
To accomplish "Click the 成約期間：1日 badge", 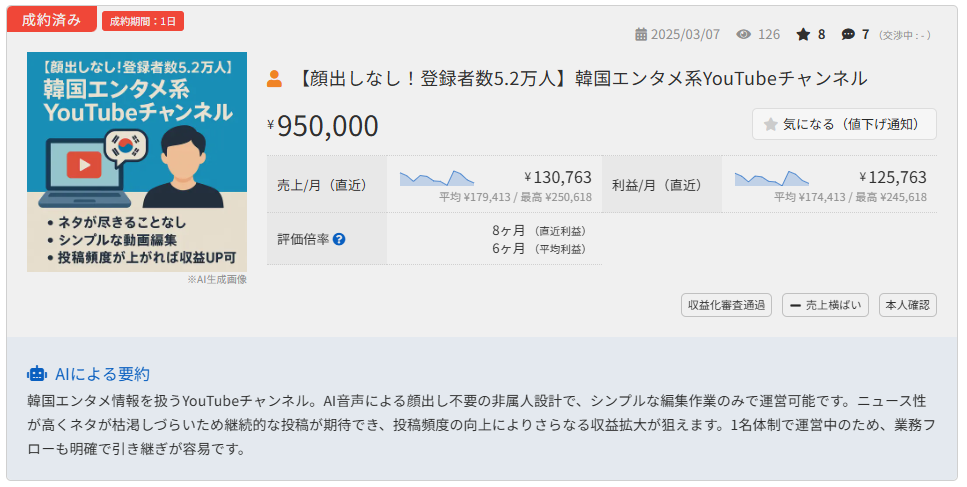I will pyautogui.click(x=143, y=21).
